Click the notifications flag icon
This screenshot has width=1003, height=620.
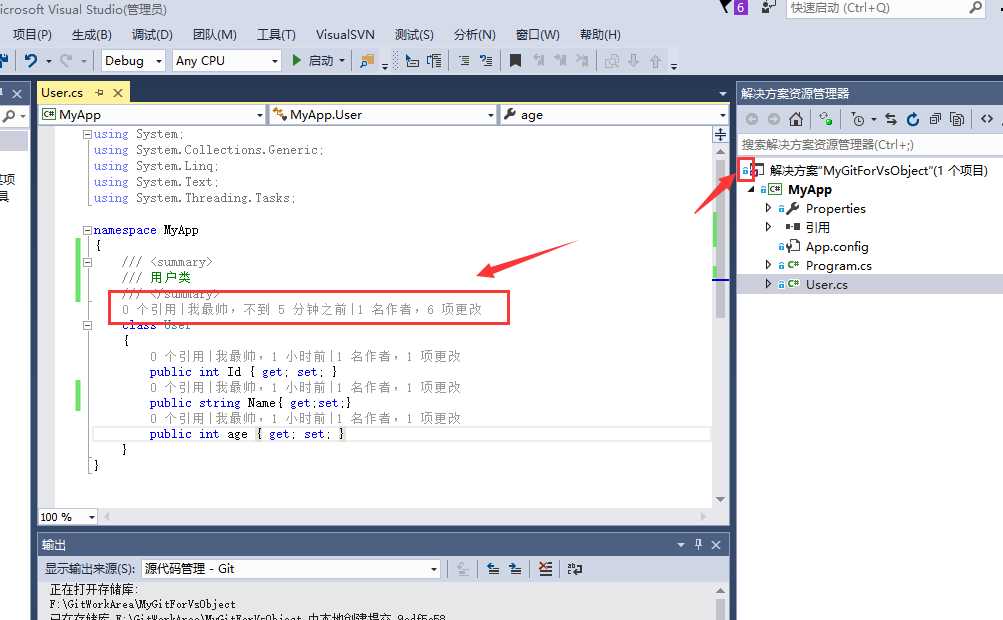pyautogui.click(x=725, y=6)
